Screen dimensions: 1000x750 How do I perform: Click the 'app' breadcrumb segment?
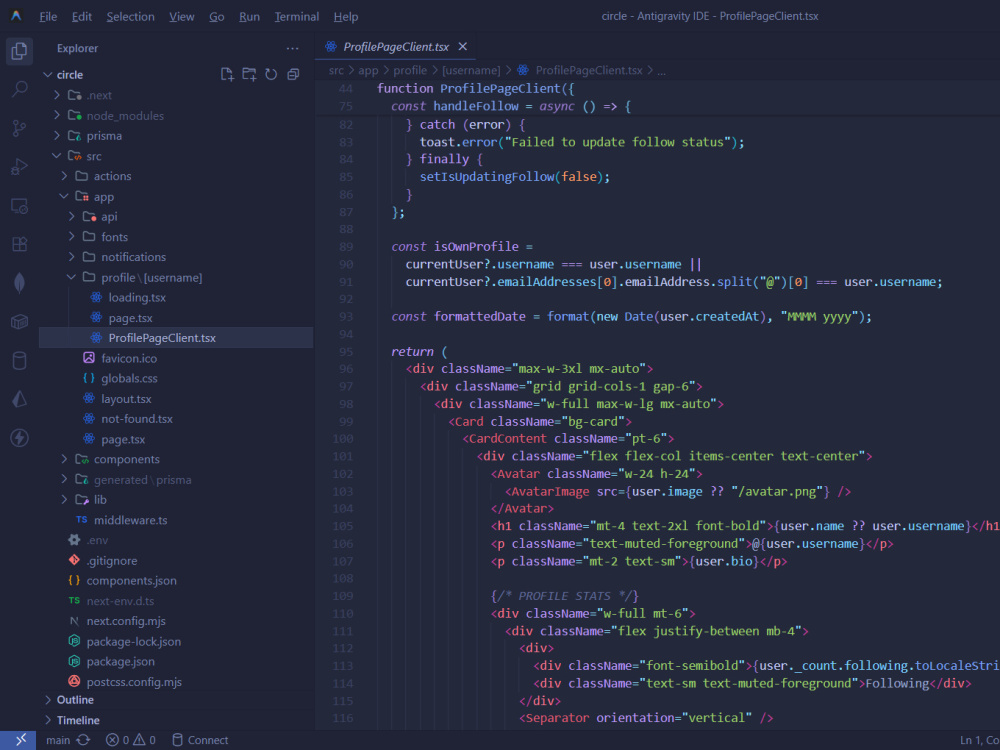(368, 70)
